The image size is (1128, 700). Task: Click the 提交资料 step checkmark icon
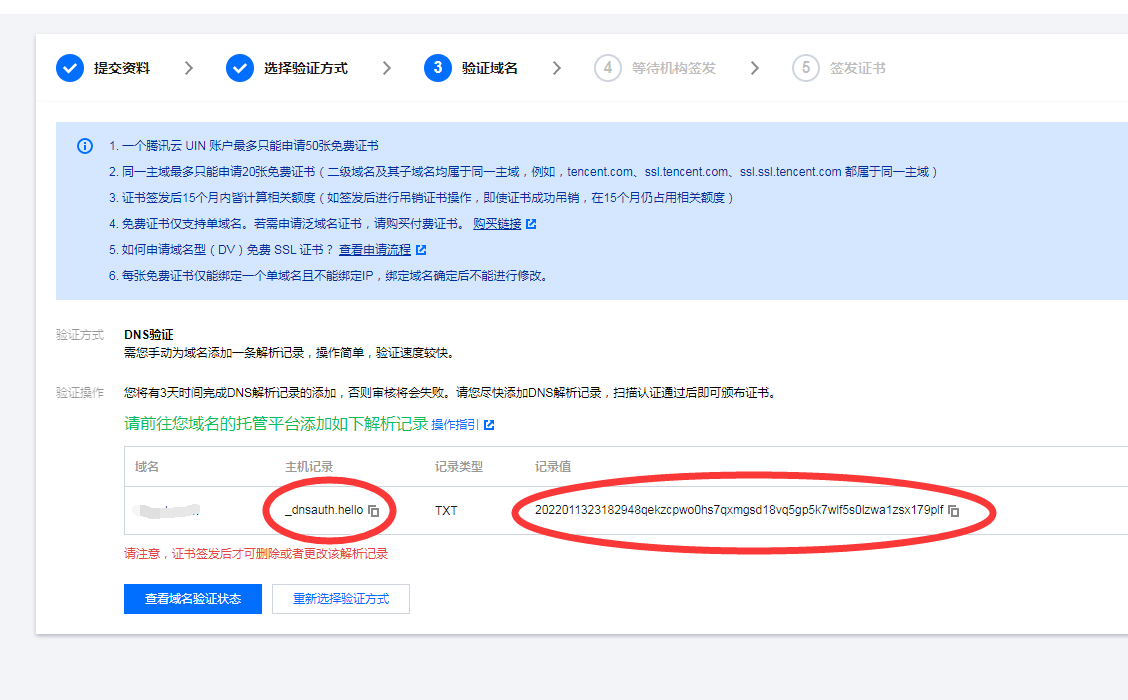(70, 68)
